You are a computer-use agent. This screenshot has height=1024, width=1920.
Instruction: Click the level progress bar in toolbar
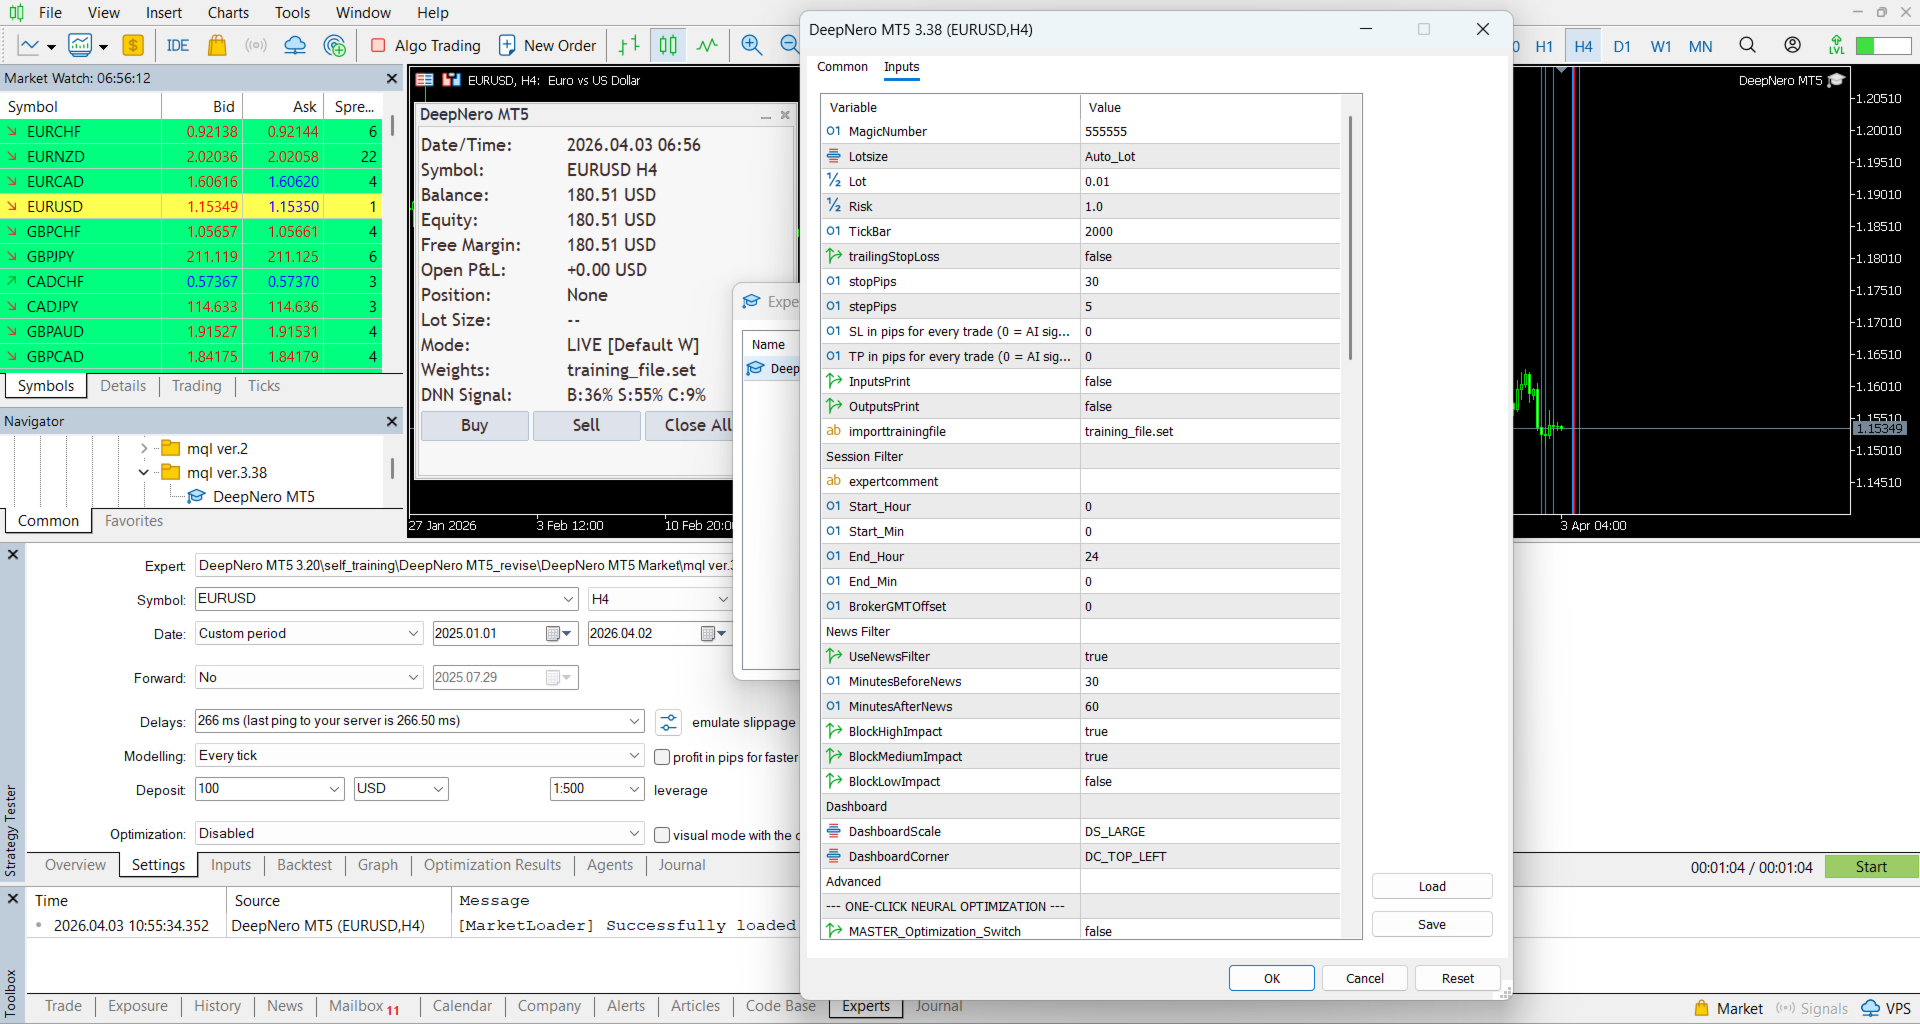[1883, 46]
